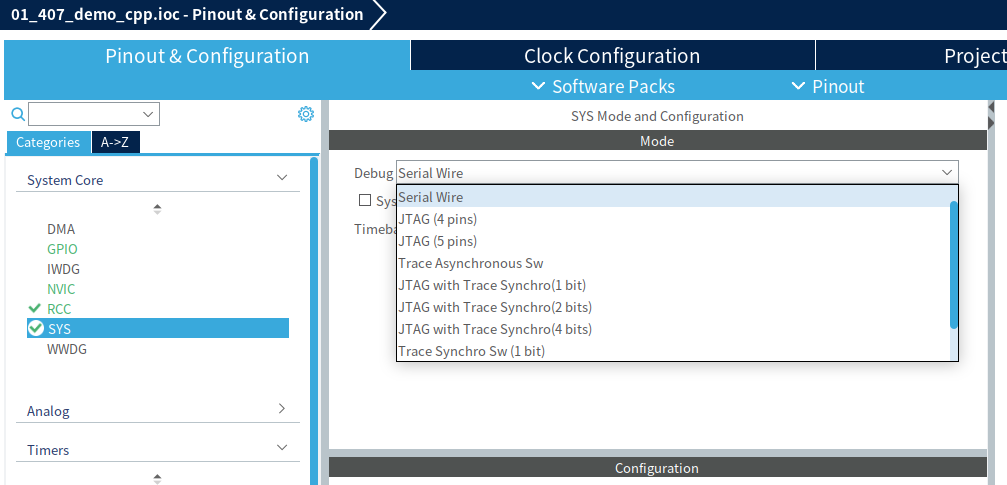The height and width of the screenshot is (485, 1007).
Task: Open the Debug mode combo box
Action: (676, 173)
